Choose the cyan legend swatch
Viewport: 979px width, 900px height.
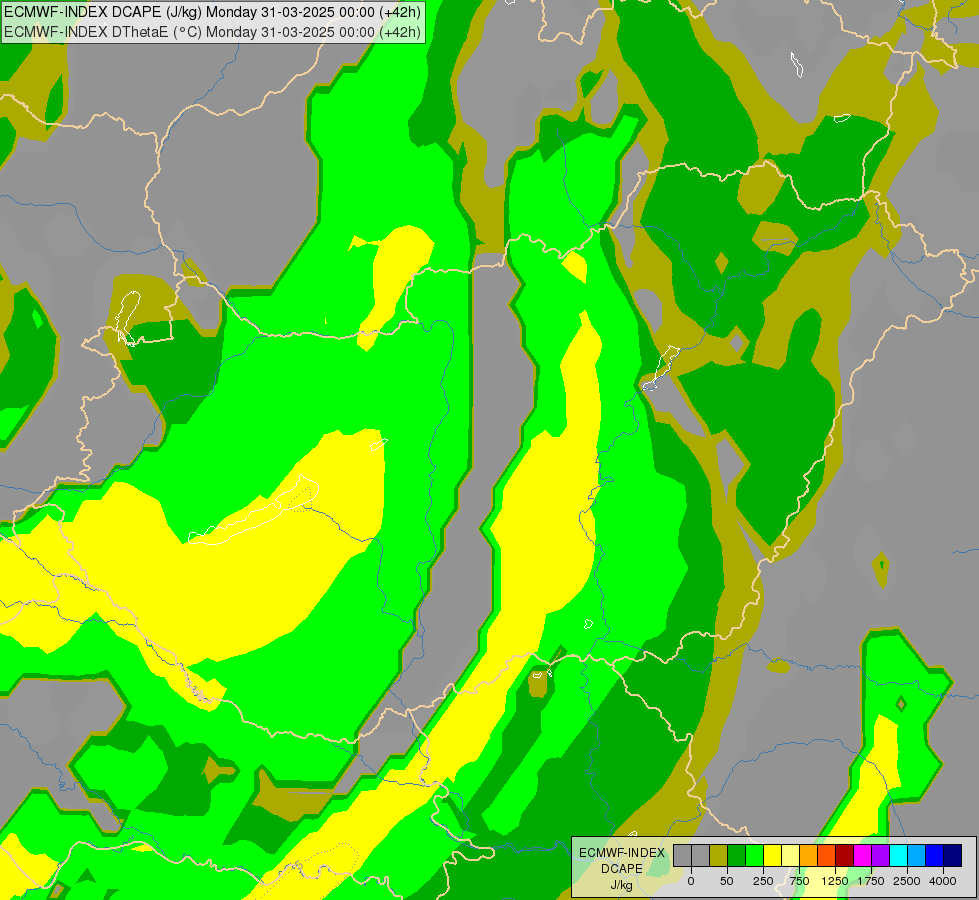(x=898, y=856)
